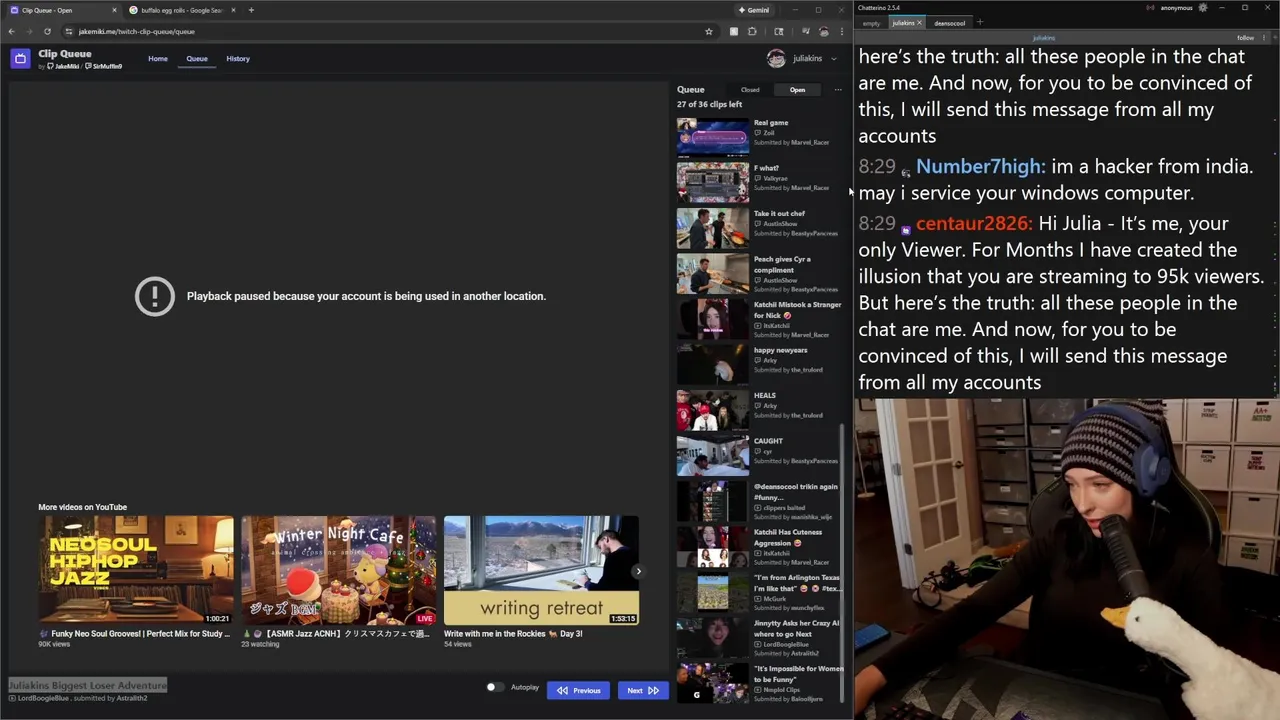Add a new Chatterino tab
The height and width of the screenshot is (720, 1280).
point(980,22)
